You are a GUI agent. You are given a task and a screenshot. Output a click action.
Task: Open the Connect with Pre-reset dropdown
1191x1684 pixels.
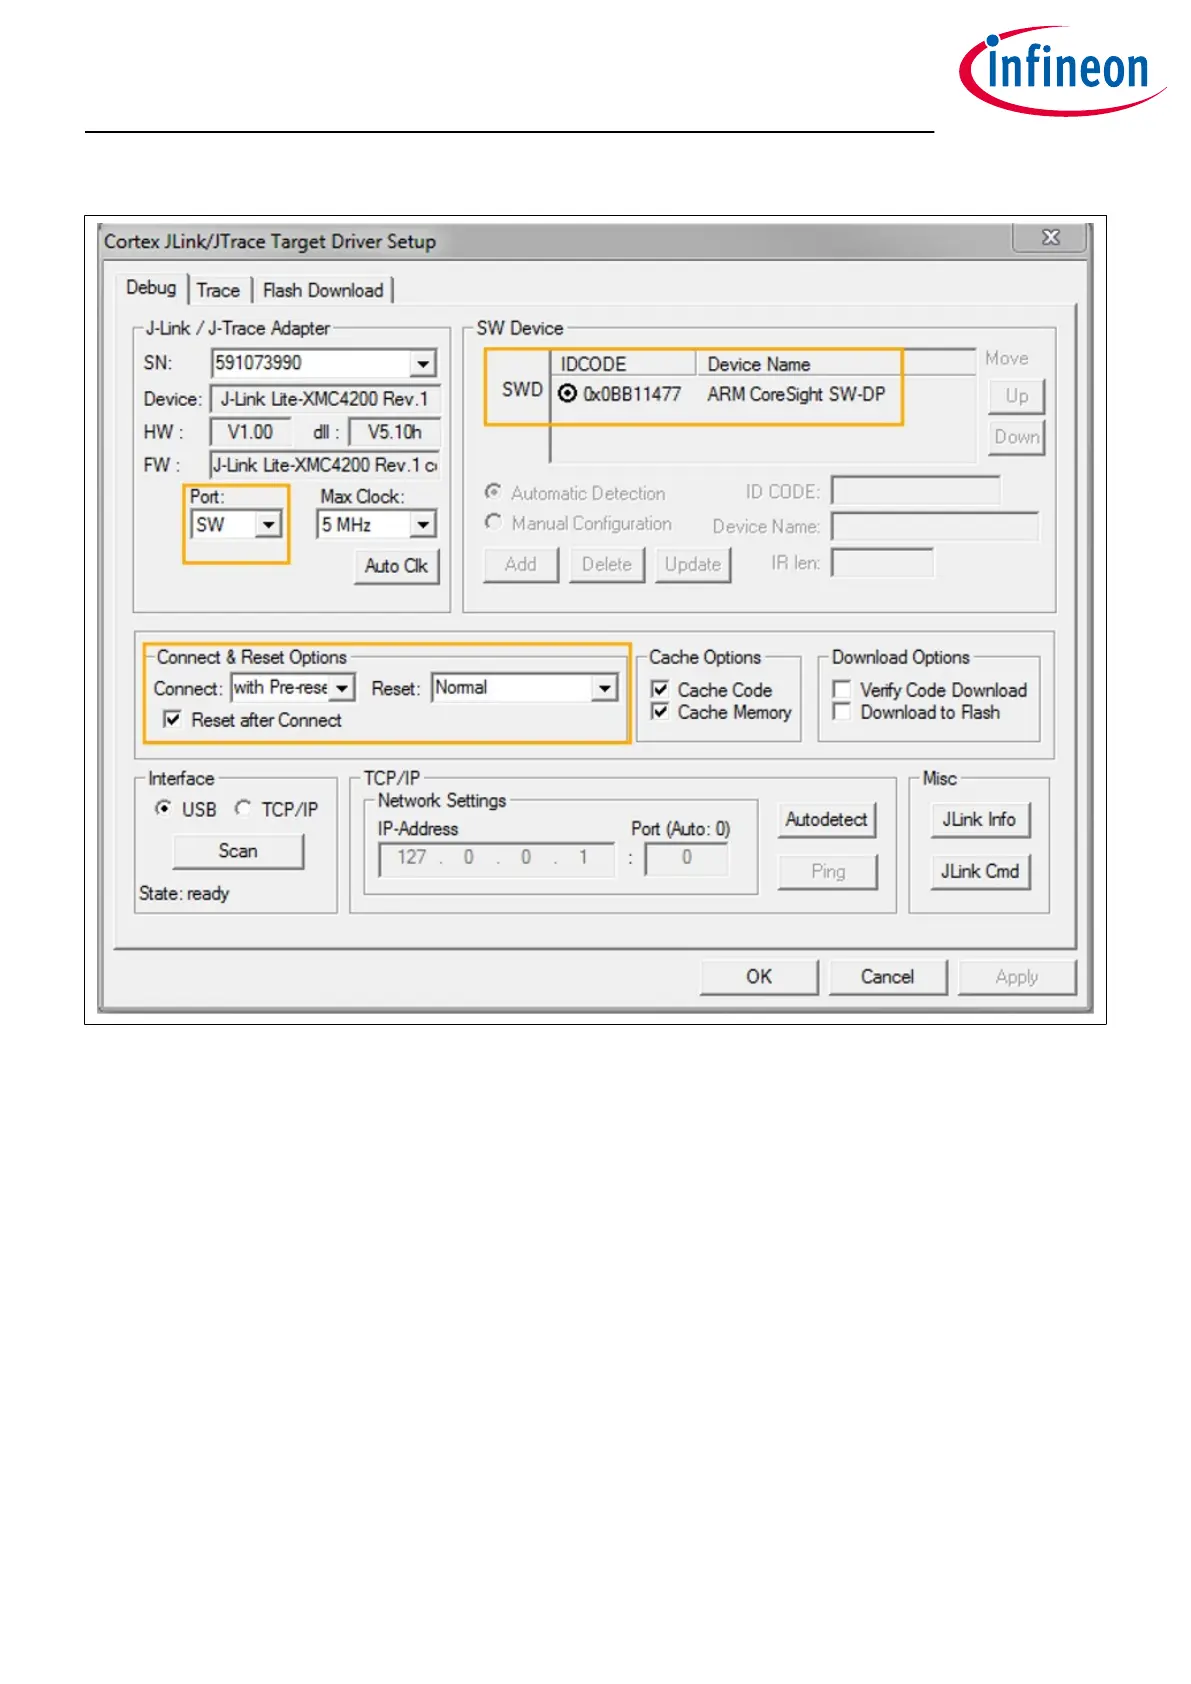coord(342,688)
